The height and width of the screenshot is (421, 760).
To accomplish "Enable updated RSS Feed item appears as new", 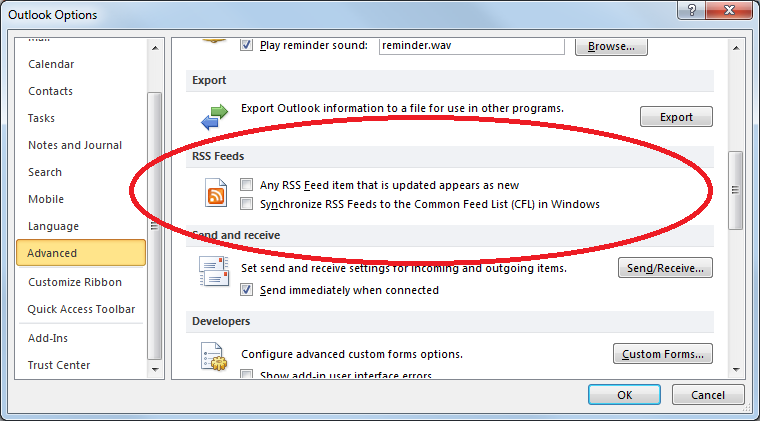I will tap(246, 185).
